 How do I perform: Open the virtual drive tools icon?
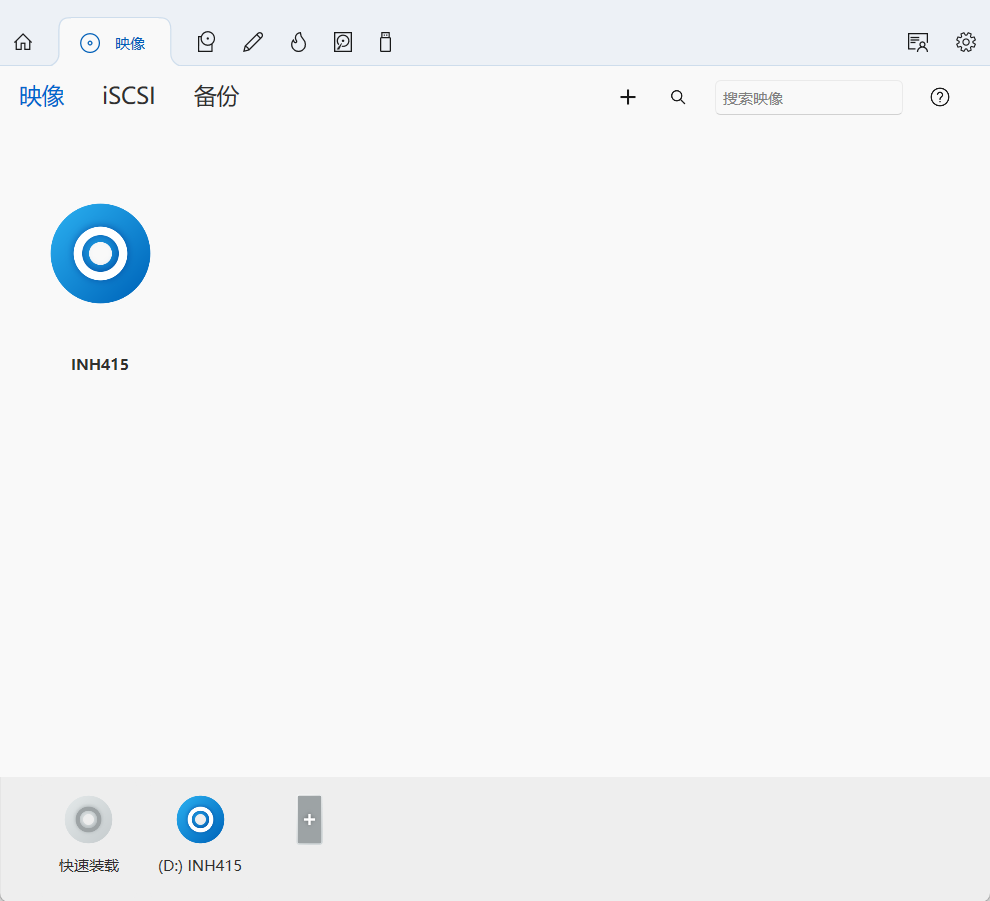click(206, 42)
